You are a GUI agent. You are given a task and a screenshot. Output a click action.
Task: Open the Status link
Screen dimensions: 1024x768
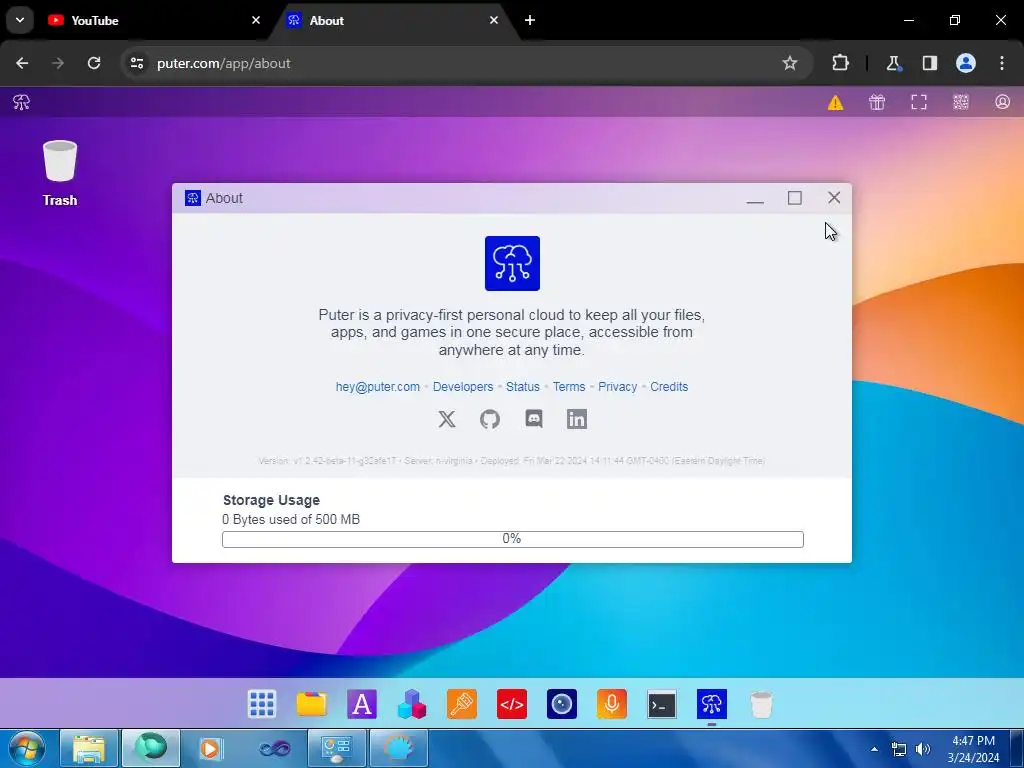pos(522,387)
